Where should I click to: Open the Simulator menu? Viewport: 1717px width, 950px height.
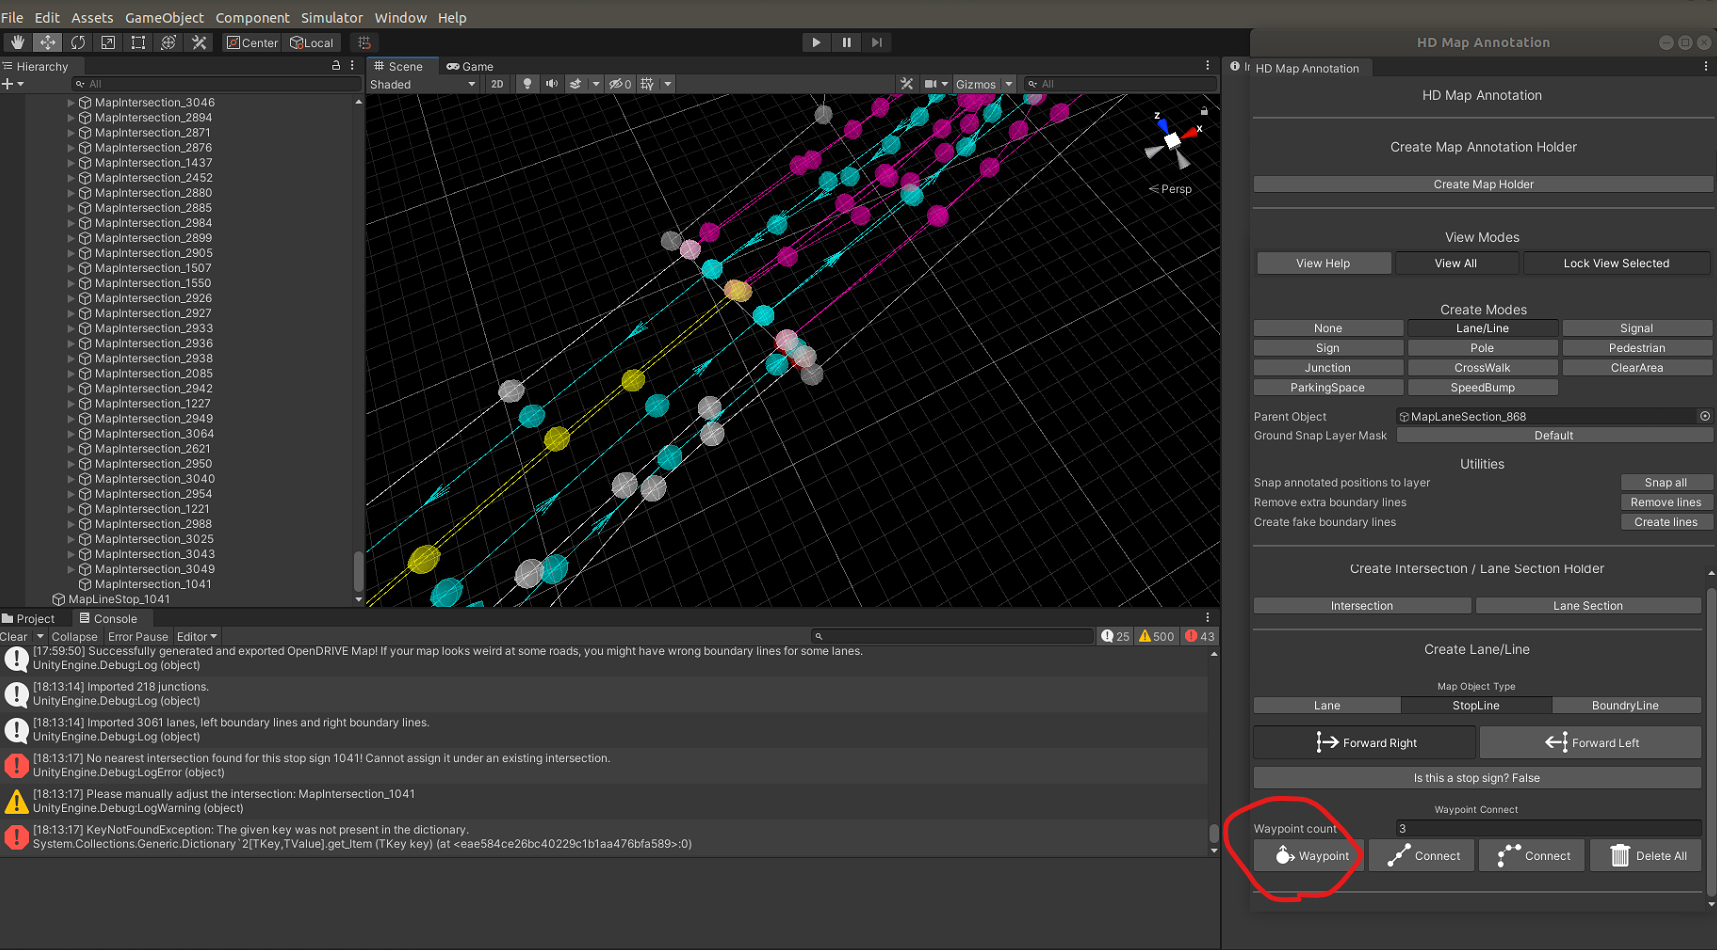tap(332, 17)
